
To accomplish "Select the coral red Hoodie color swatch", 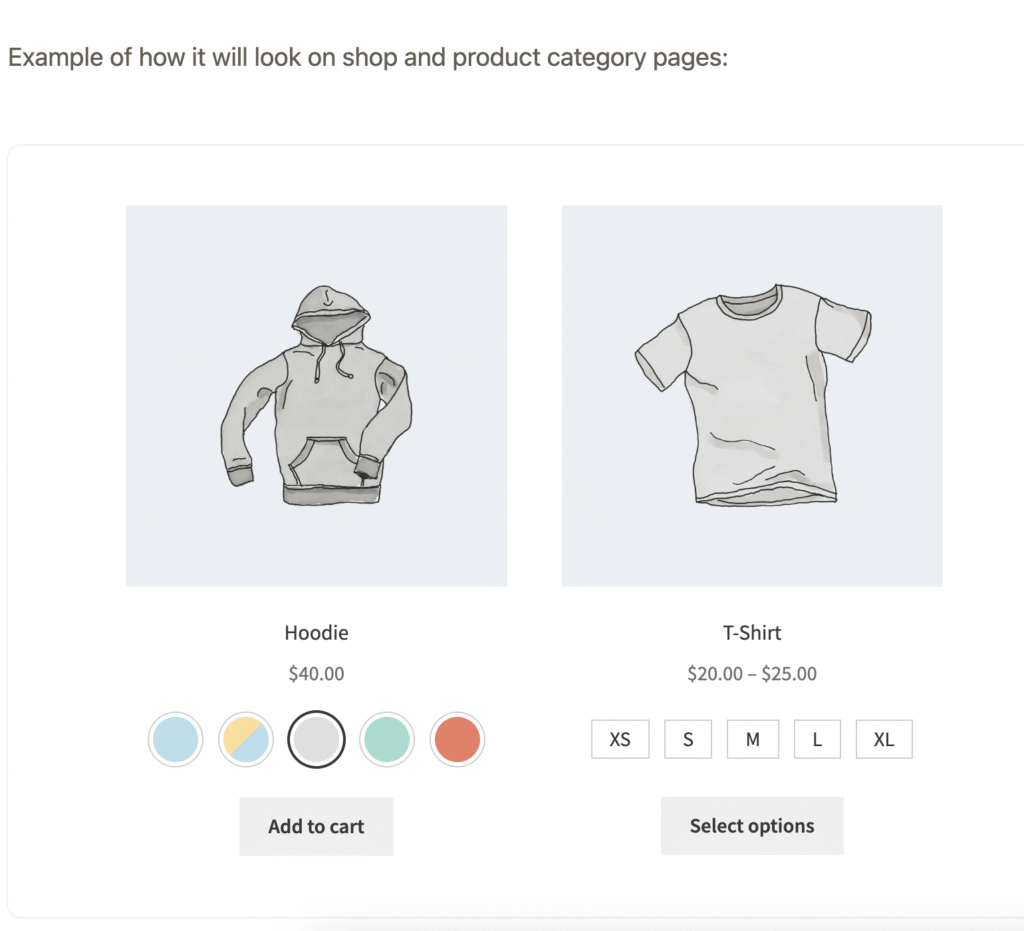I will click(x=457, y=740).
